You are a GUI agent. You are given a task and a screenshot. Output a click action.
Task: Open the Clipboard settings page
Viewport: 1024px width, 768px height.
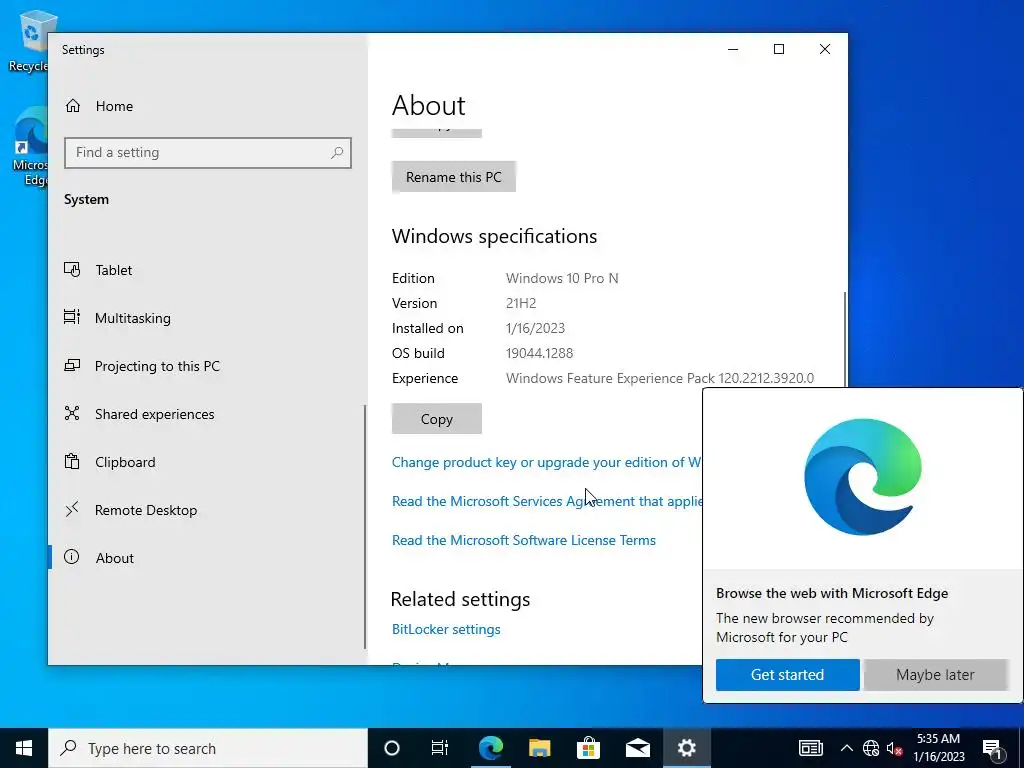coord(206,462)
